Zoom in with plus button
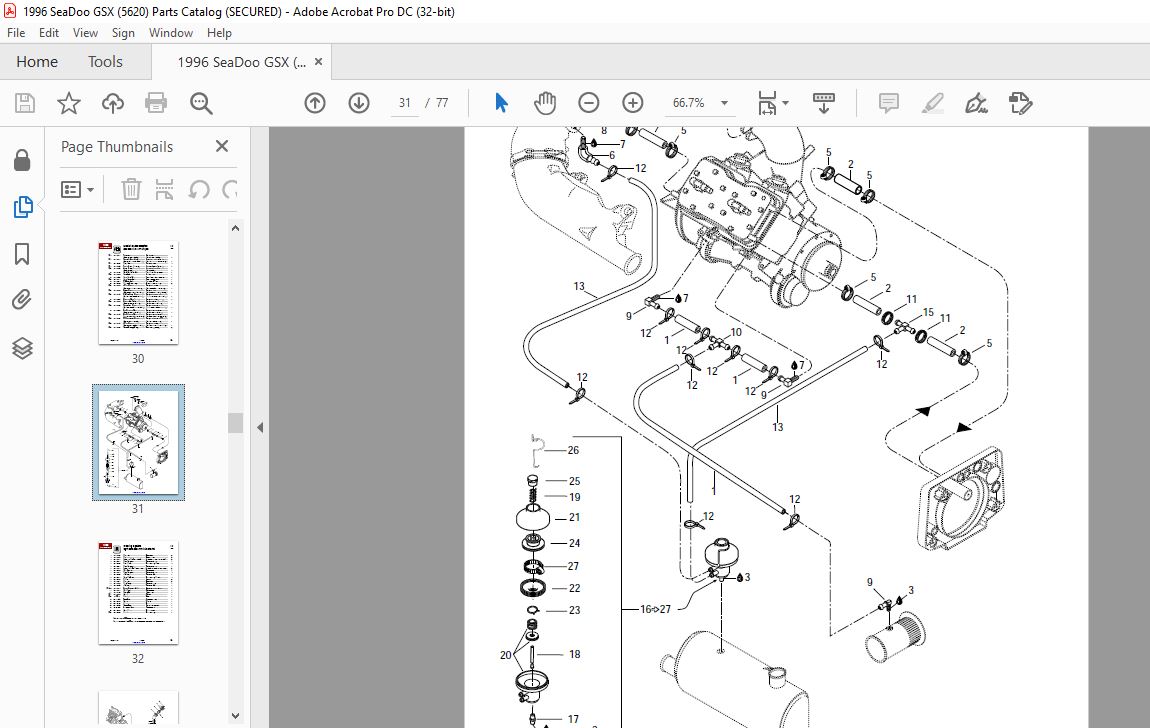1150x728 pixels. [632, 103]
